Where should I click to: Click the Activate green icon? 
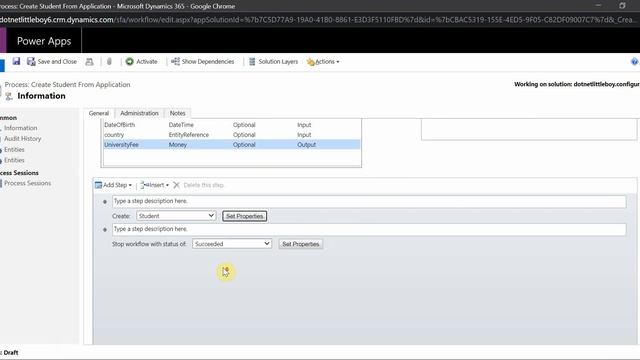click(130, 62)
